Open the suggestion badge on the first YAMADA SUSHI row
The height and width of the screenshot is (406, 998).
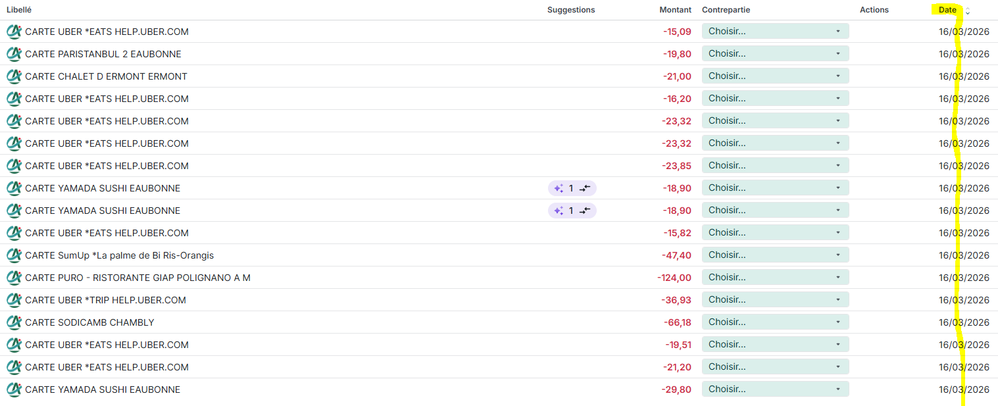(x=572, y=188)
